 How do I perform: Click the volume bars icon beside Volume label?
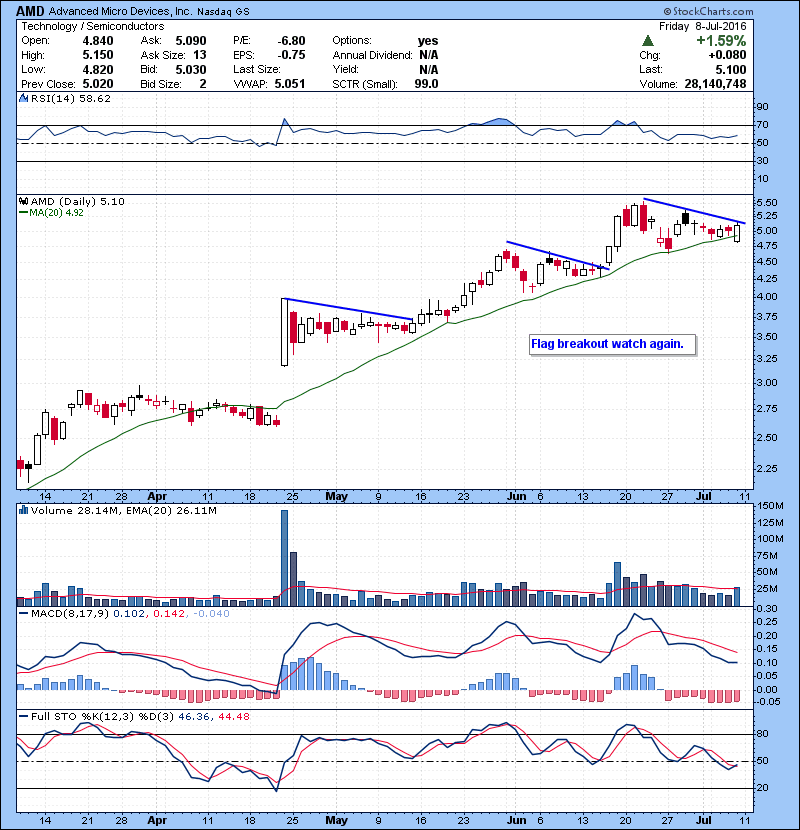pos(23,510)
